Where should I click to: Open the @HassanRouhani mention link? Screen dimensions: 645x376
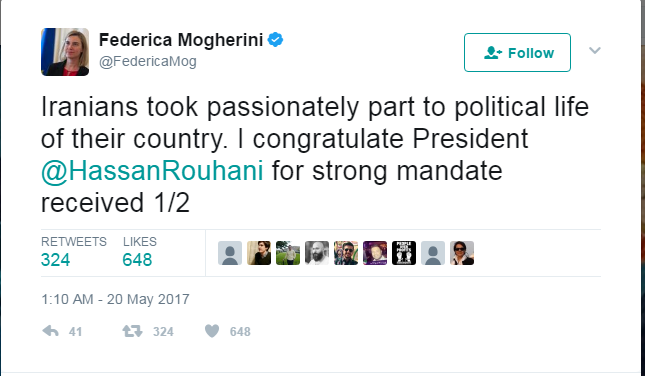(x=152, y=171)
